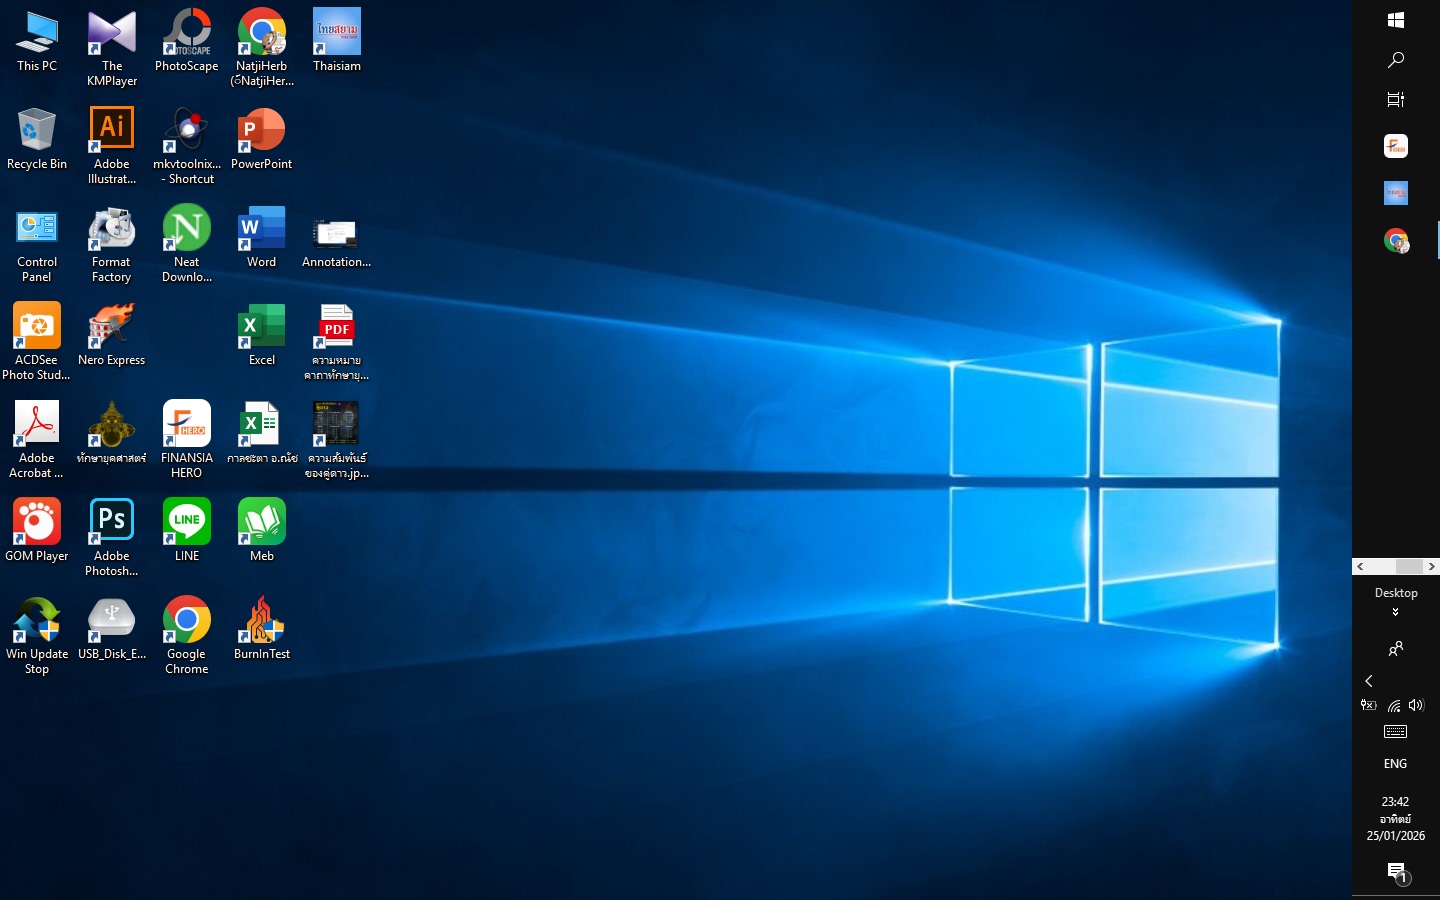Open the PowerPoint desktop shortcut
The height and width of the screenshot is (900, 1440).
[262, 139]
